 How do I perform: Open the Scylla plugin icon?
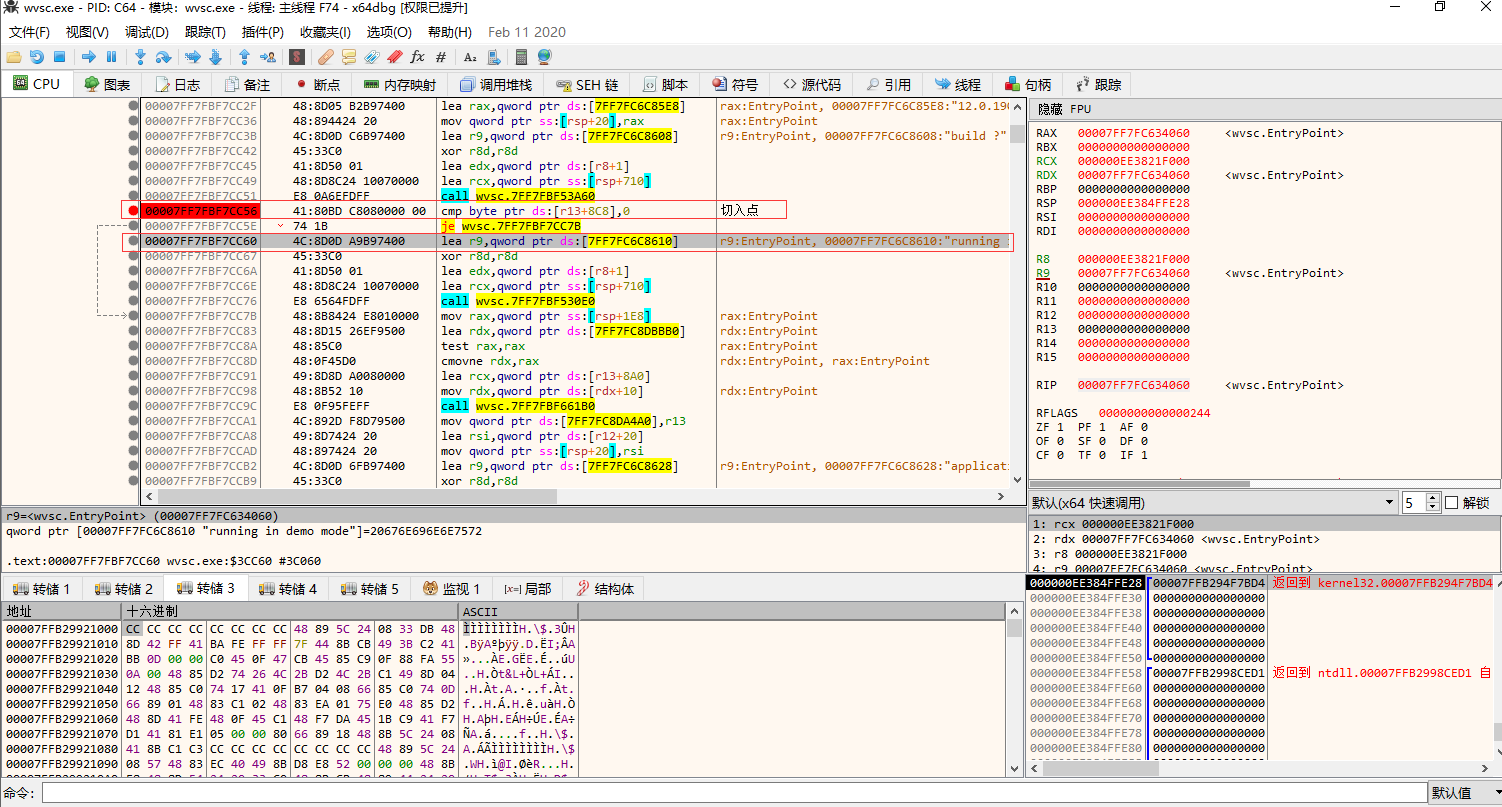pyautogui.click(x=296, y=57)
